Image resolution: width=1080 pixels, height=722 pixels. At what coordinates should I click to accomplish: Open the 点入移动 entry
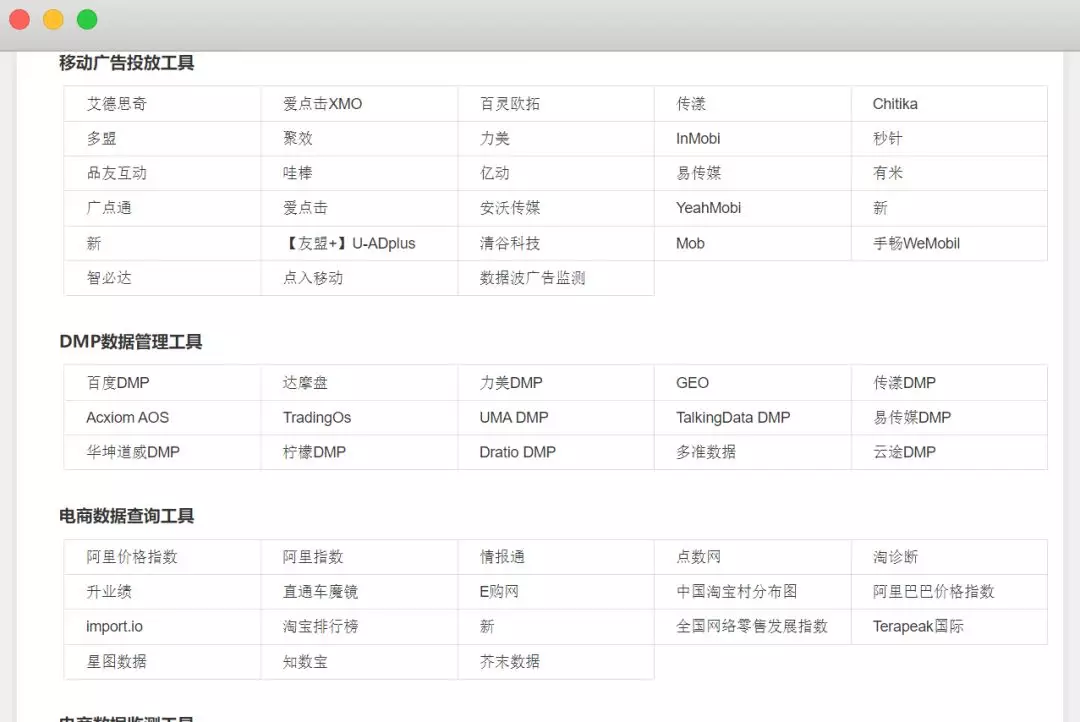point(313,278)
